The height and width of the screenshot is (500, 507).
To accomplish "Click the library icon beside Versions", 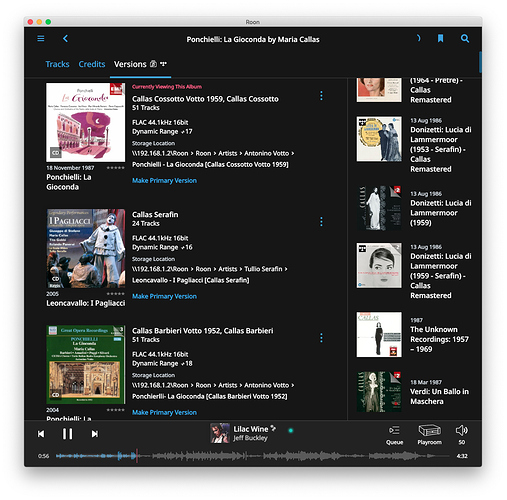I will [x=153, y=64].
